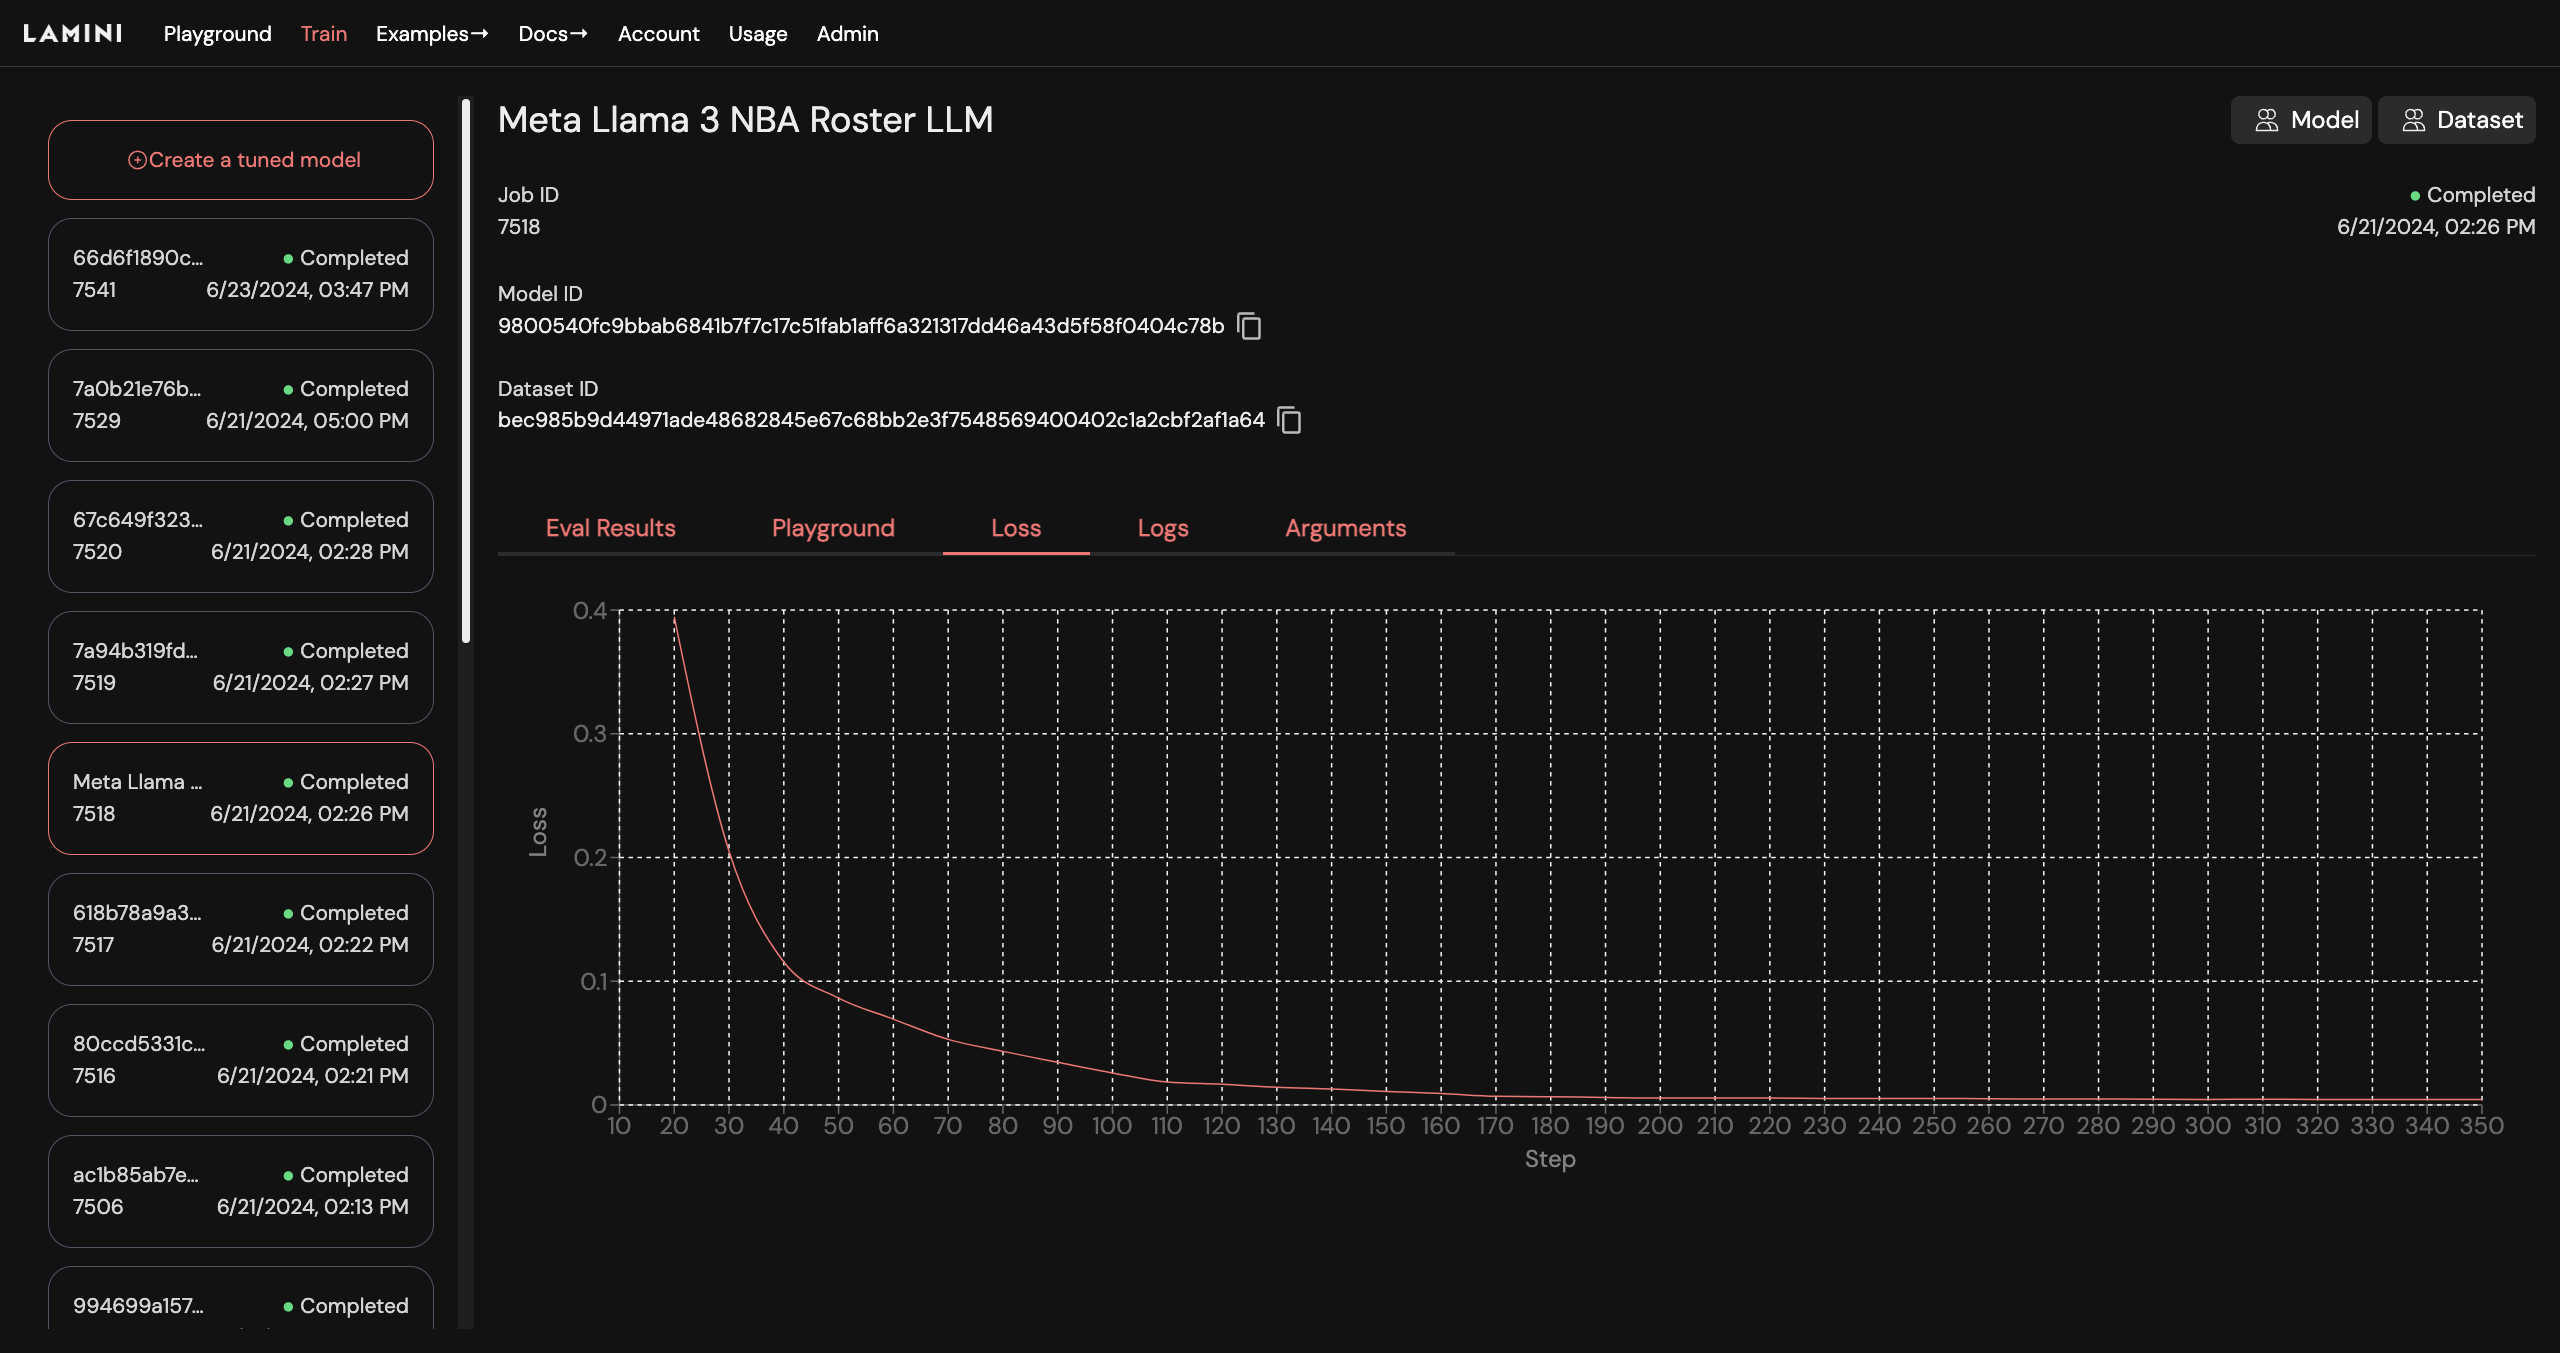Open the job's Playground tab
This screenshot has height=1353, width=2560.
pos(832,528)
